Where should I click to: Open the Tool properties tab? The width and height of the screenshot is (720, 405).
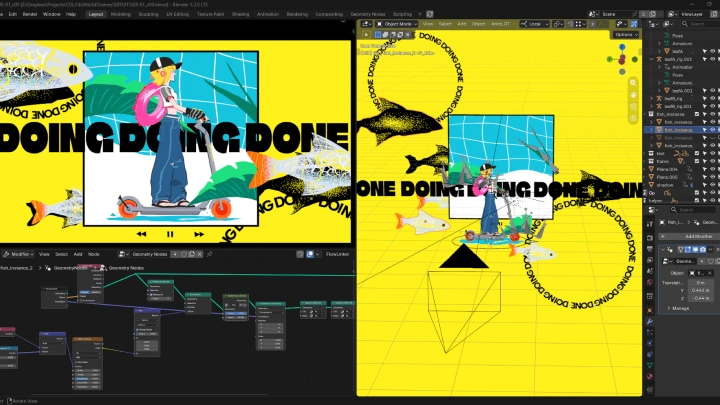(650, 224)
